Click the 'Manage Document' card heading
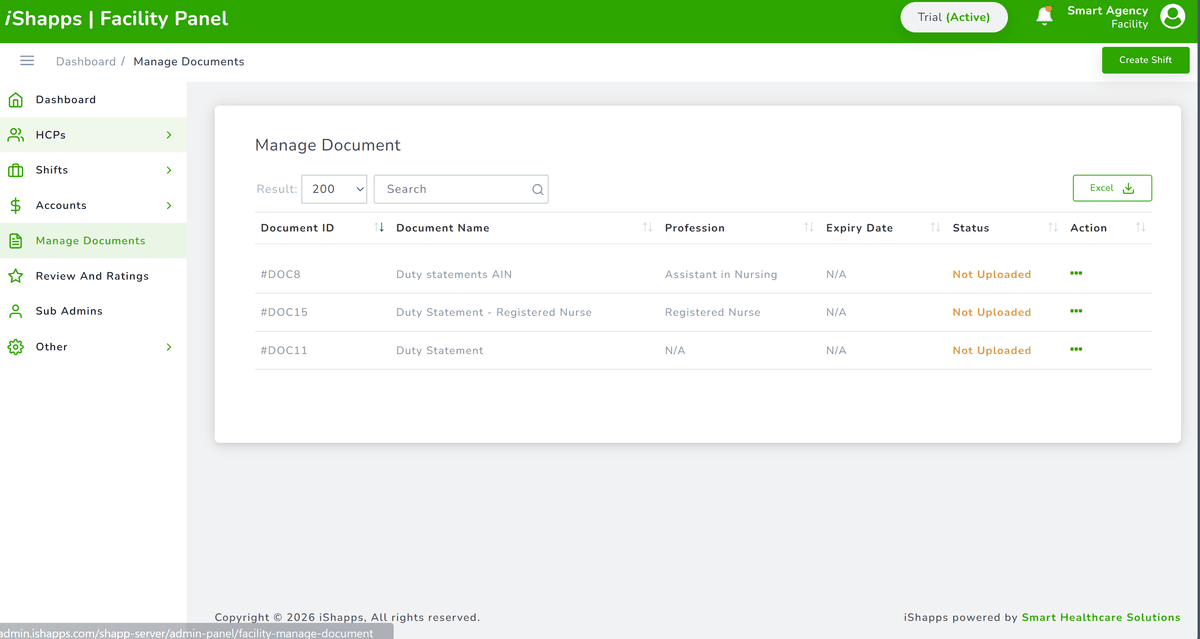Screen dimensions: 1200x639 tap(328, 145)
